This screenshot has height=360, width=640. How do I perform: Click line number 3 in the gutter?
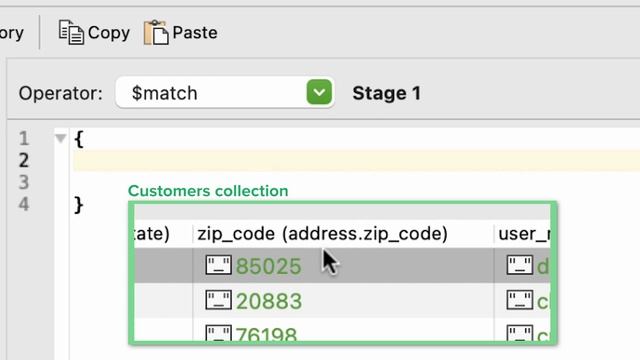(24, 182)
